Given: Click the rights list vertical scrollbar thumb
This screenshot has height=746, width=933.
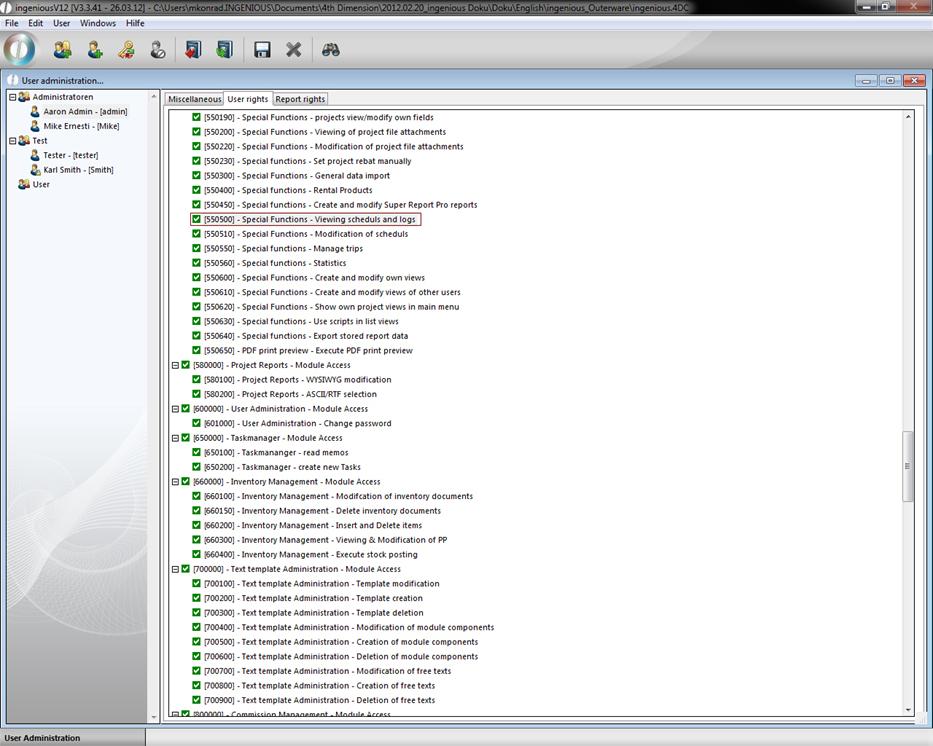Looking at the screenshot, I should coord(908,466).
